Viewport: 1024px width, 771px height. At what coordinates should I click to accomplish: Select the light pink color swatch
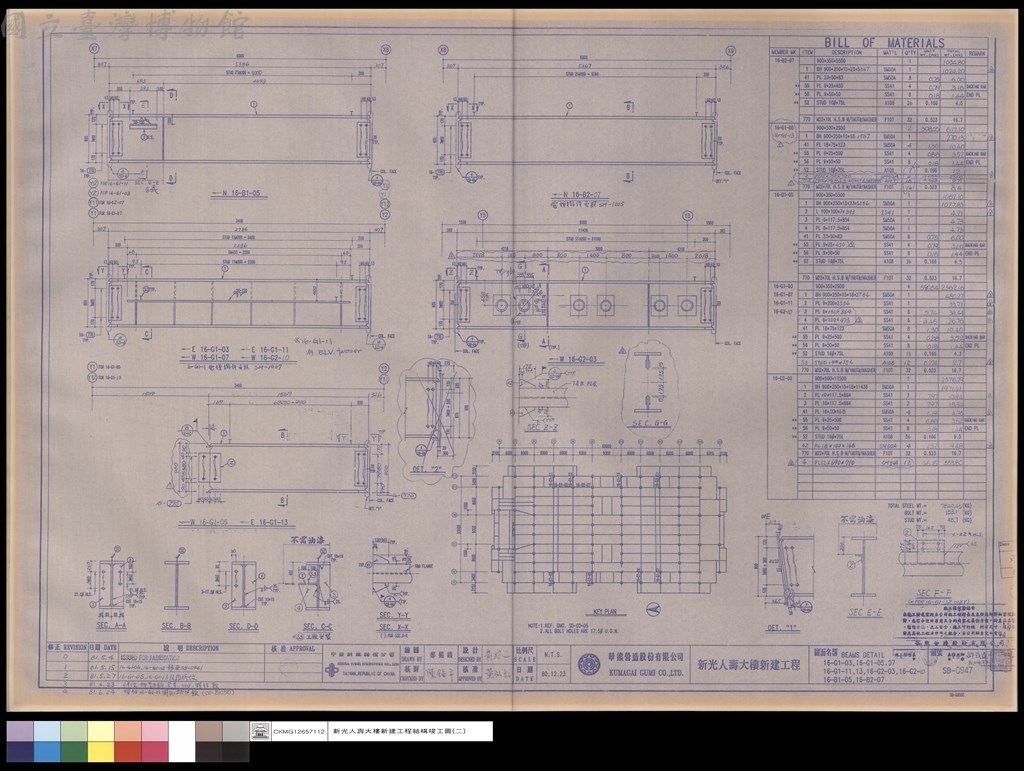pyautogui.click(x=155, y=731)
